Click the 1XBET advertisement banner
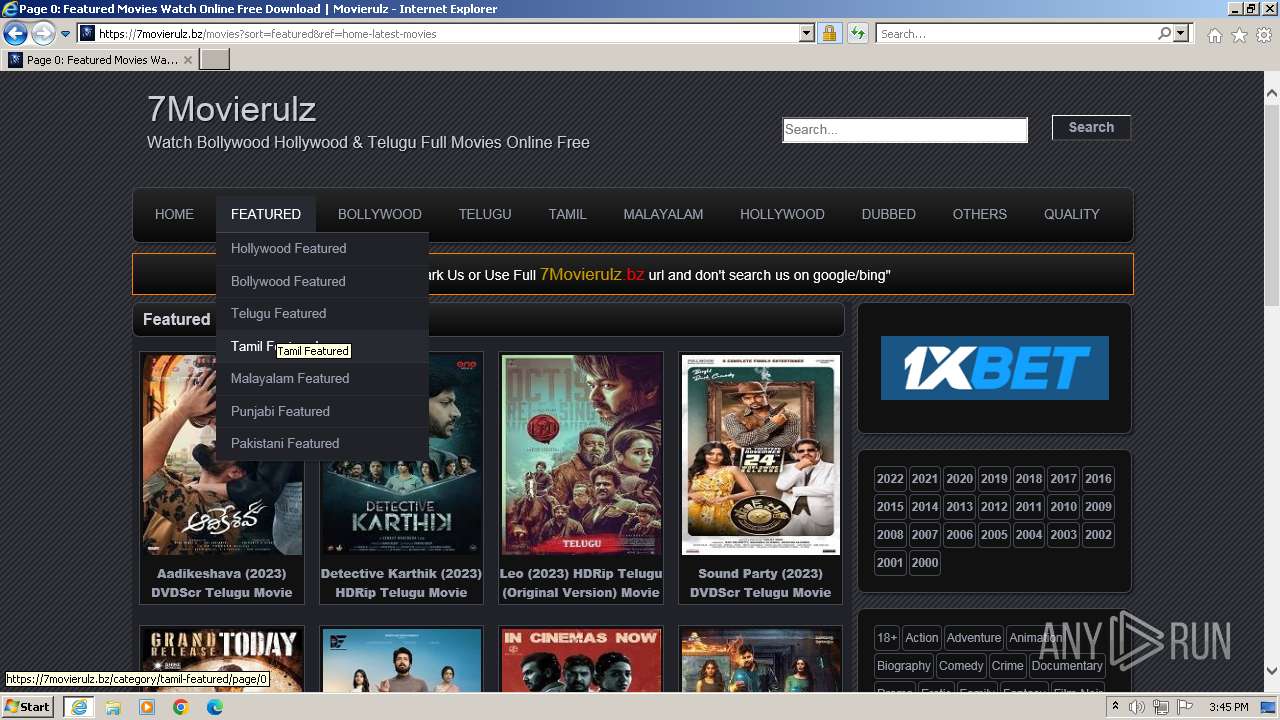1280x720 pixels. [x=994, y=368]
